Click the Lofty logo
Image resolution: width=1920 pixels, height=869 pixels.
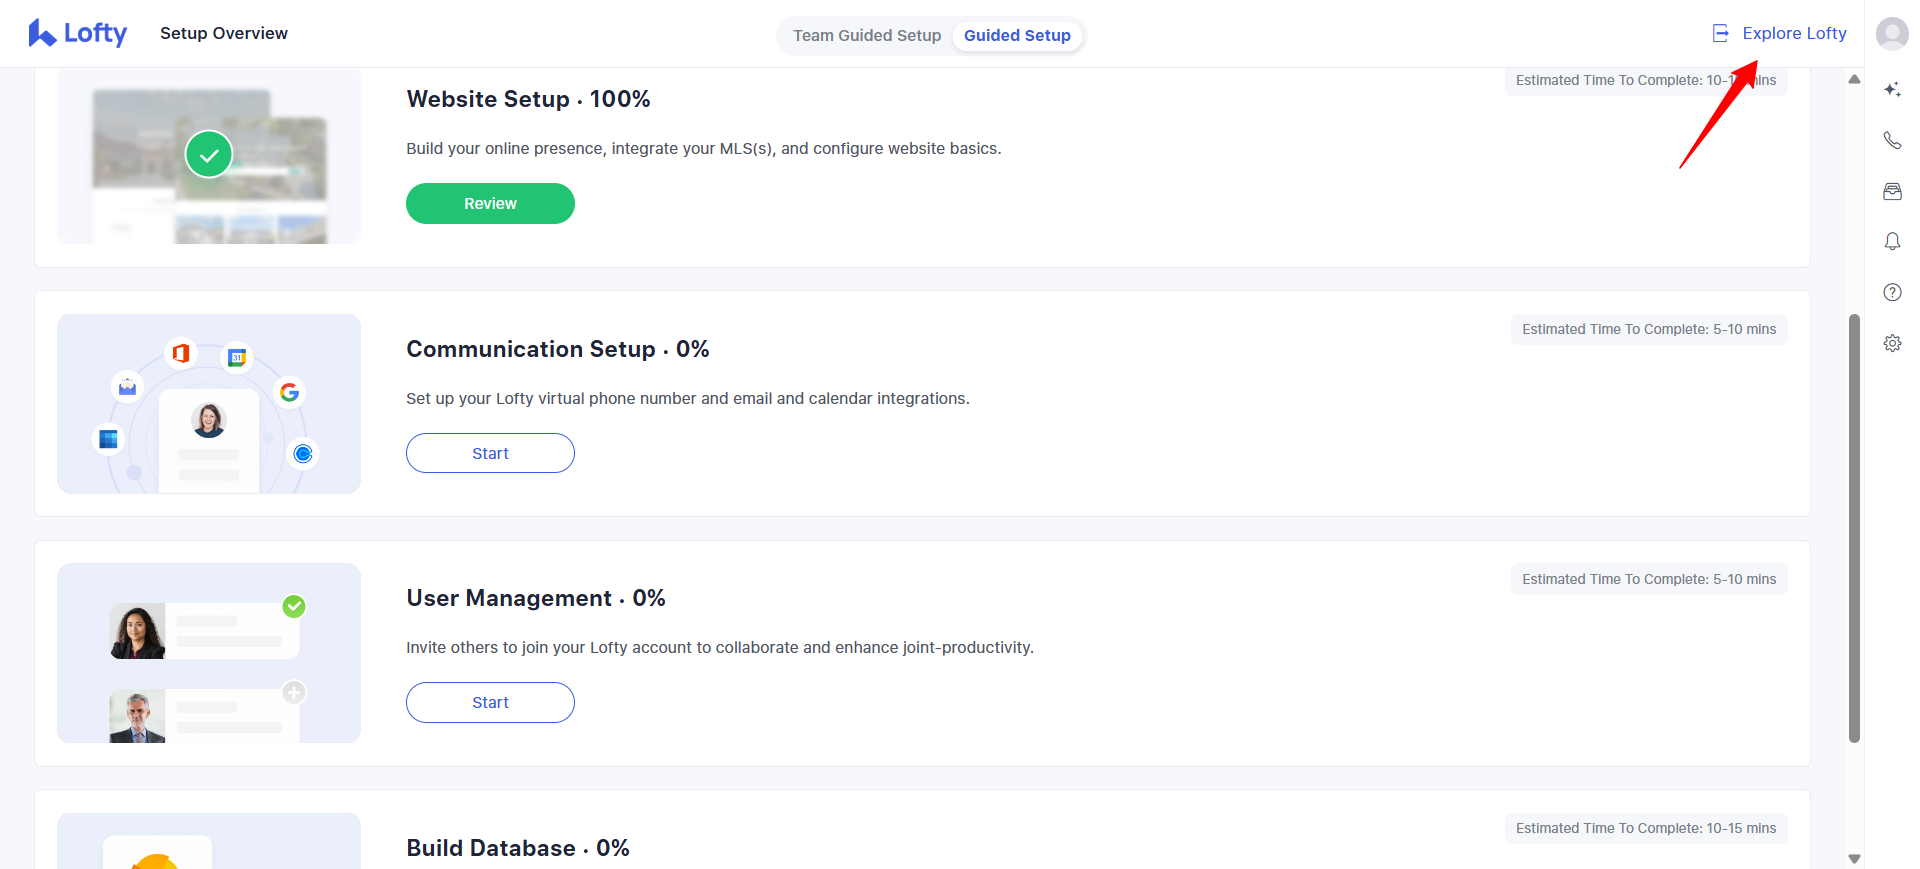pos(78,33)
